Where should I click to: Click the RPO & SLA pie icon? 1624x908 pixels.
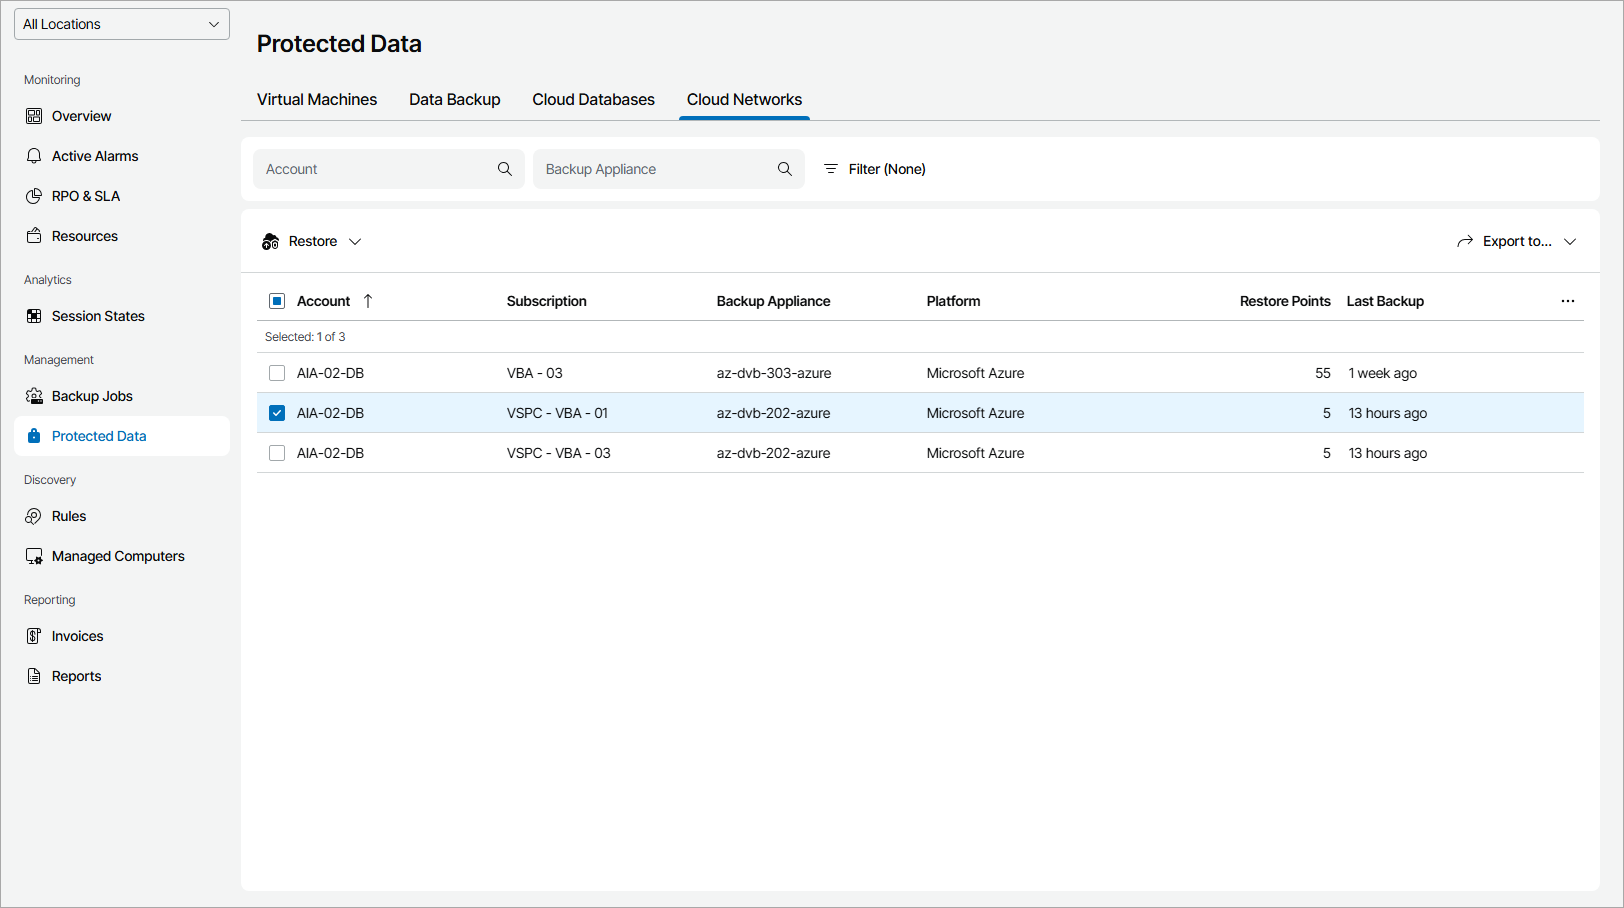(34, 196)
